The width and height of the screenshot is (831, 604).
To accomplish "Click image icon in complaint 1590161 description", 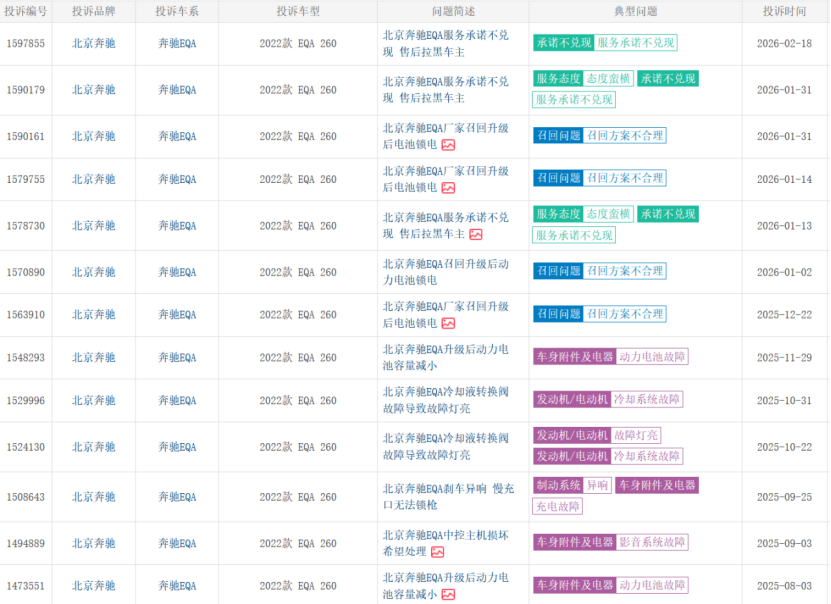I will [x=449, y=145].
